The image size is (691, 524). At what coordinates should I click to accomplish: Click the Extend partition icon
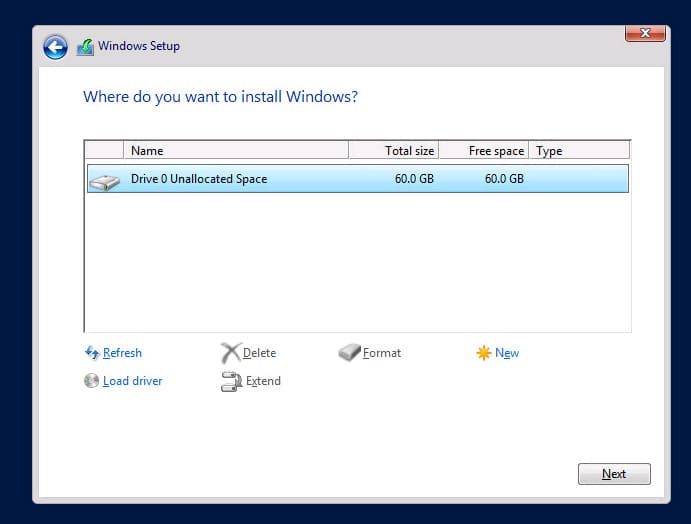coord(231,381)
